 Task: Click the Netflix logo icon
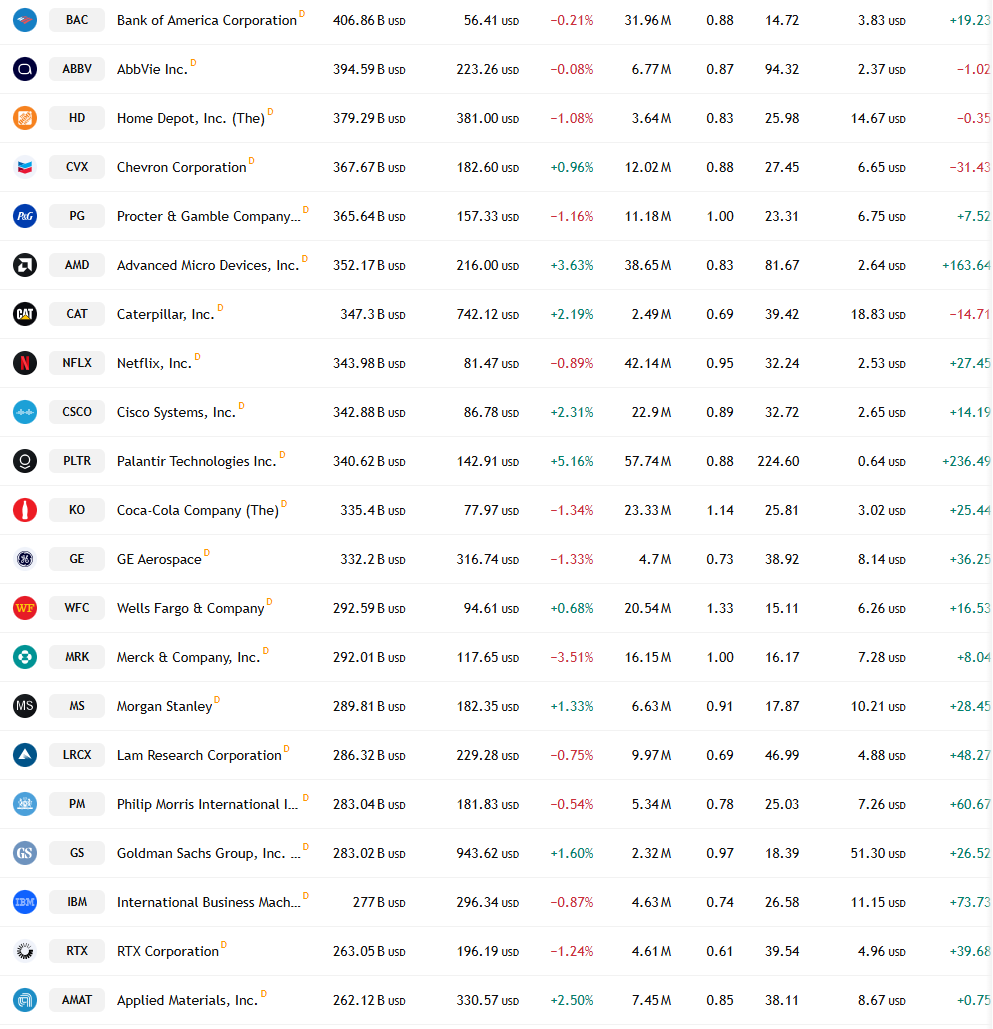click(25, 363)
